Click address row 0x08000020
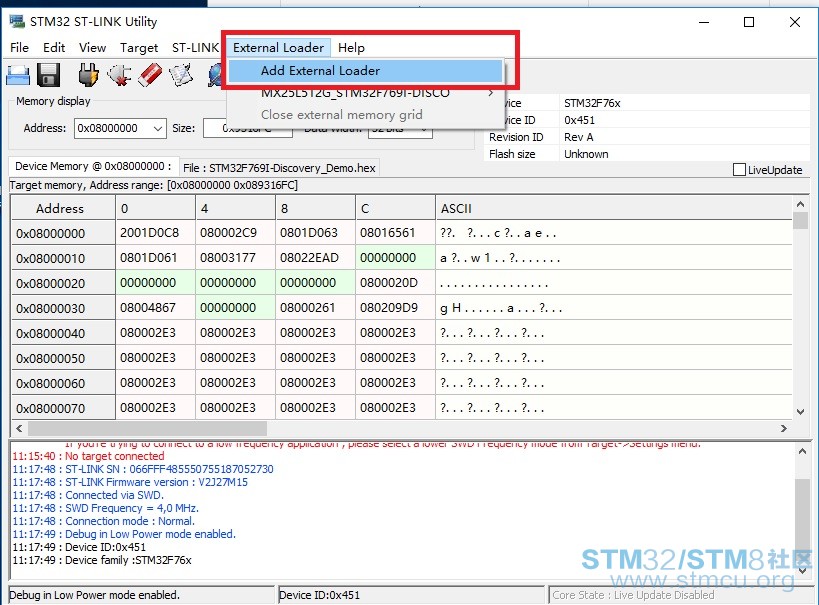819x605 pixels. (x=63, y=283)
